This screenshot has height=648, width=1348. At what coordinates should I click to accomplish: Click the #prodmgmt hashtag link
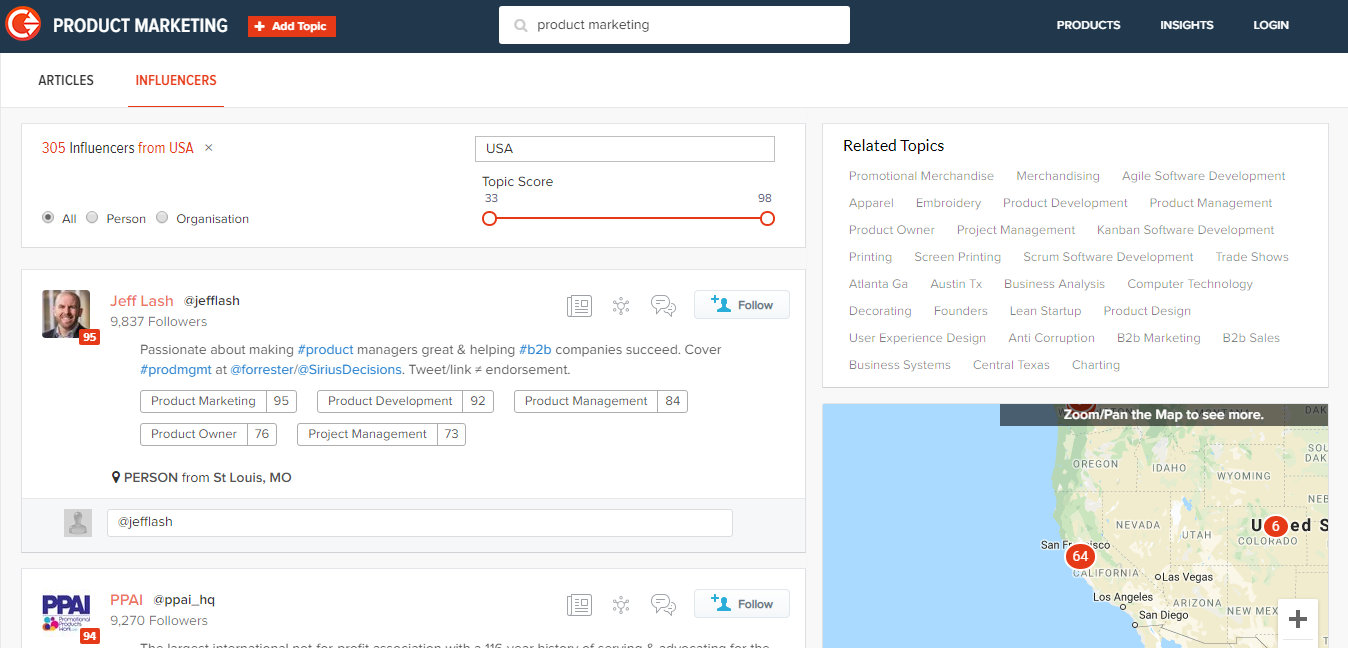coord(175,369)
